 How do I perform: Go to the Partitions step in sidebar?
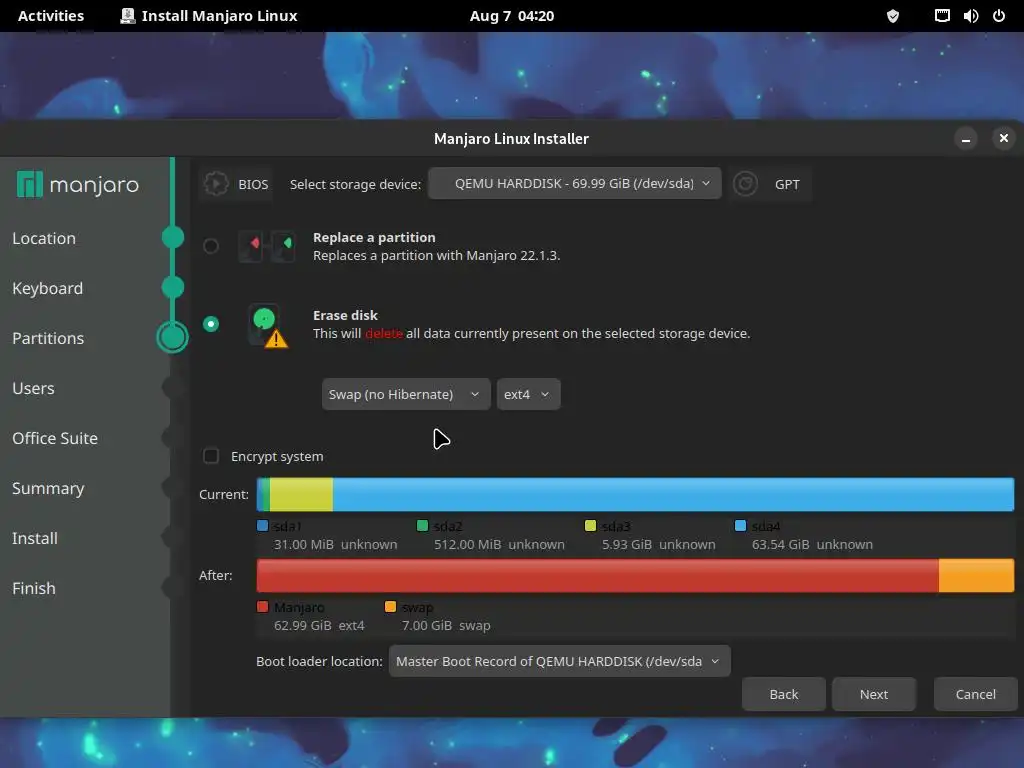[48, 338]
